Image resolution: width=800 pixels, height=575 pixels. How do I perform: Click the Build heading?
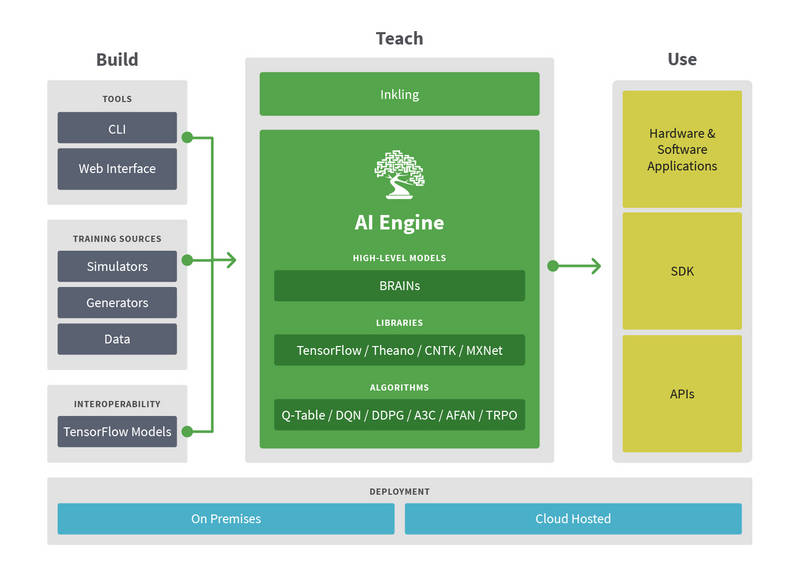(117, 59)
